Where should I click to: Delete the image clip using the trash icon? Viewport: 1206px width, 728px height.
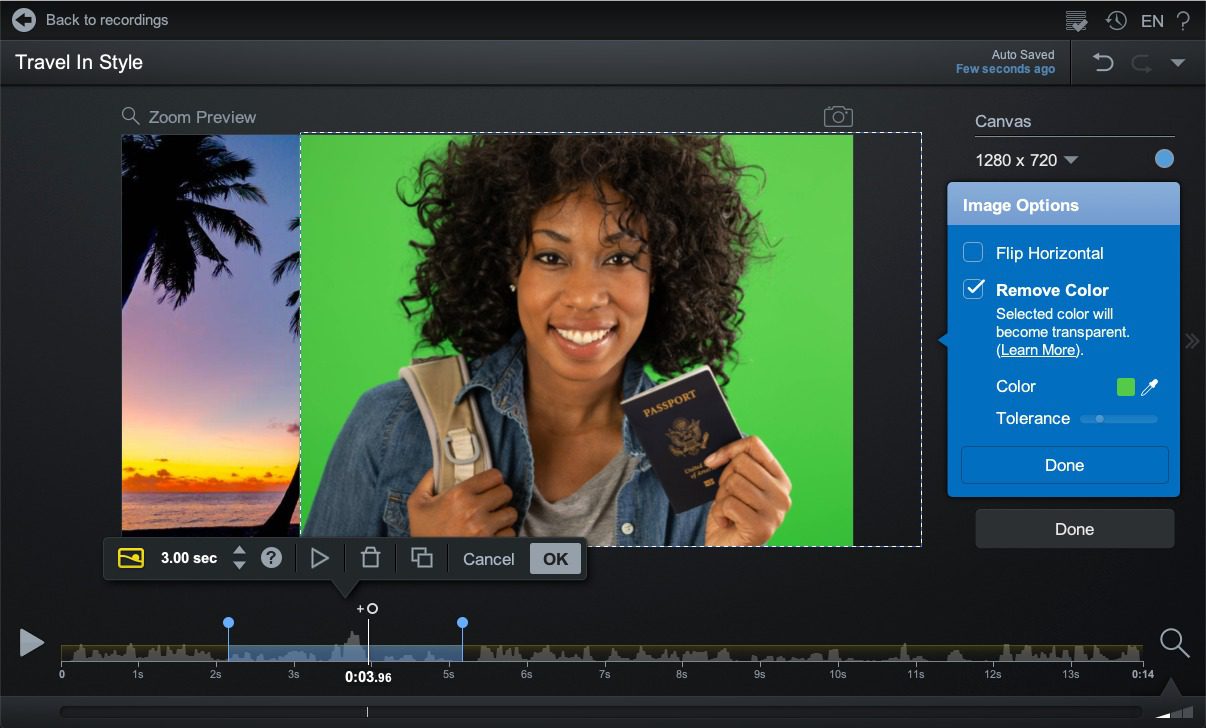(x=371, y=558)
